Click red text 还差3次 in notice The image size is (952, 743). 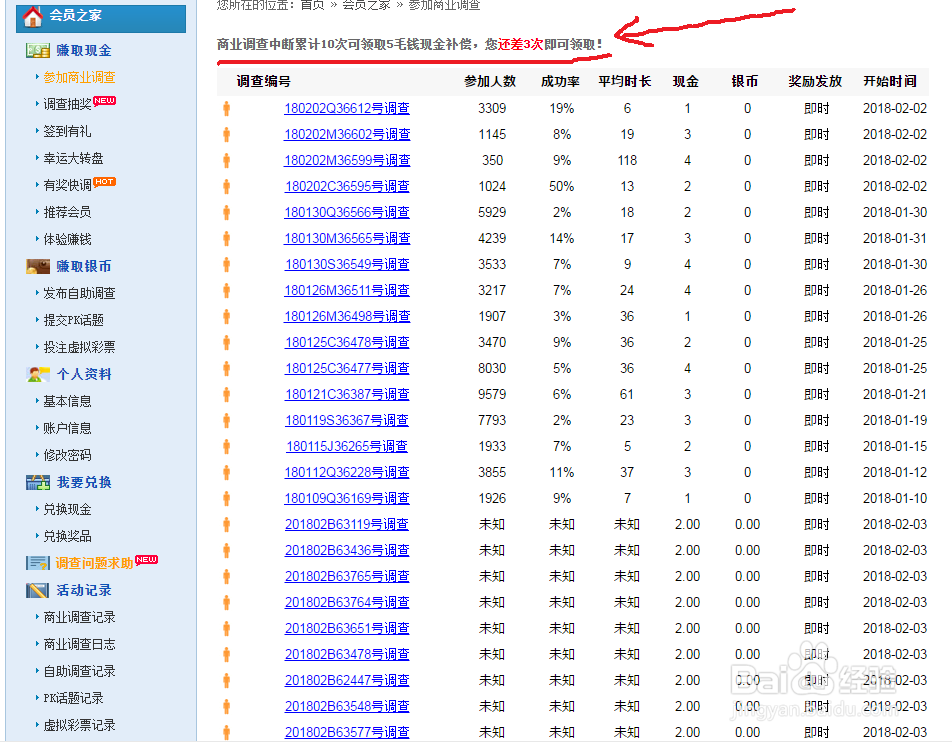(520, 44)
